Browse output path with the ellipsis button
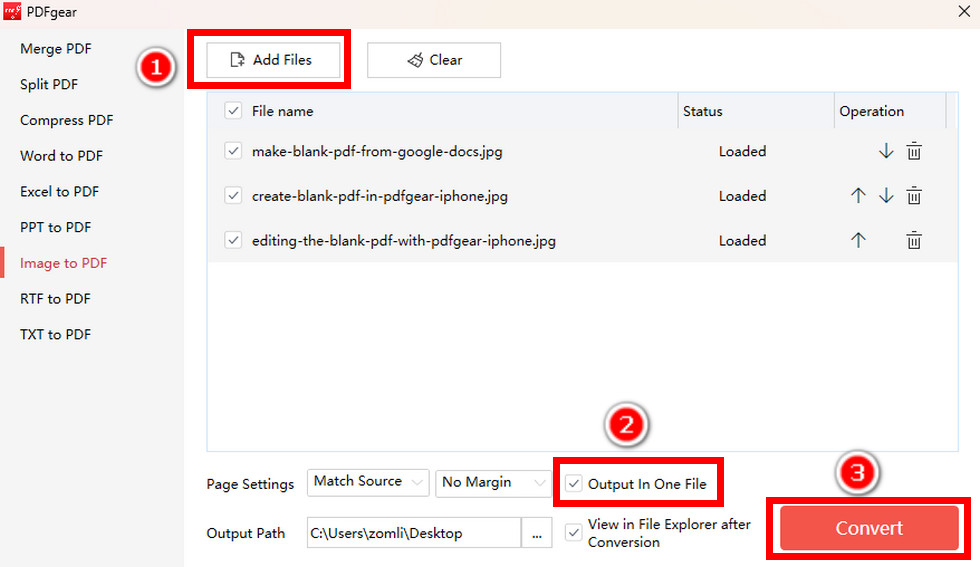 (537, 533)
